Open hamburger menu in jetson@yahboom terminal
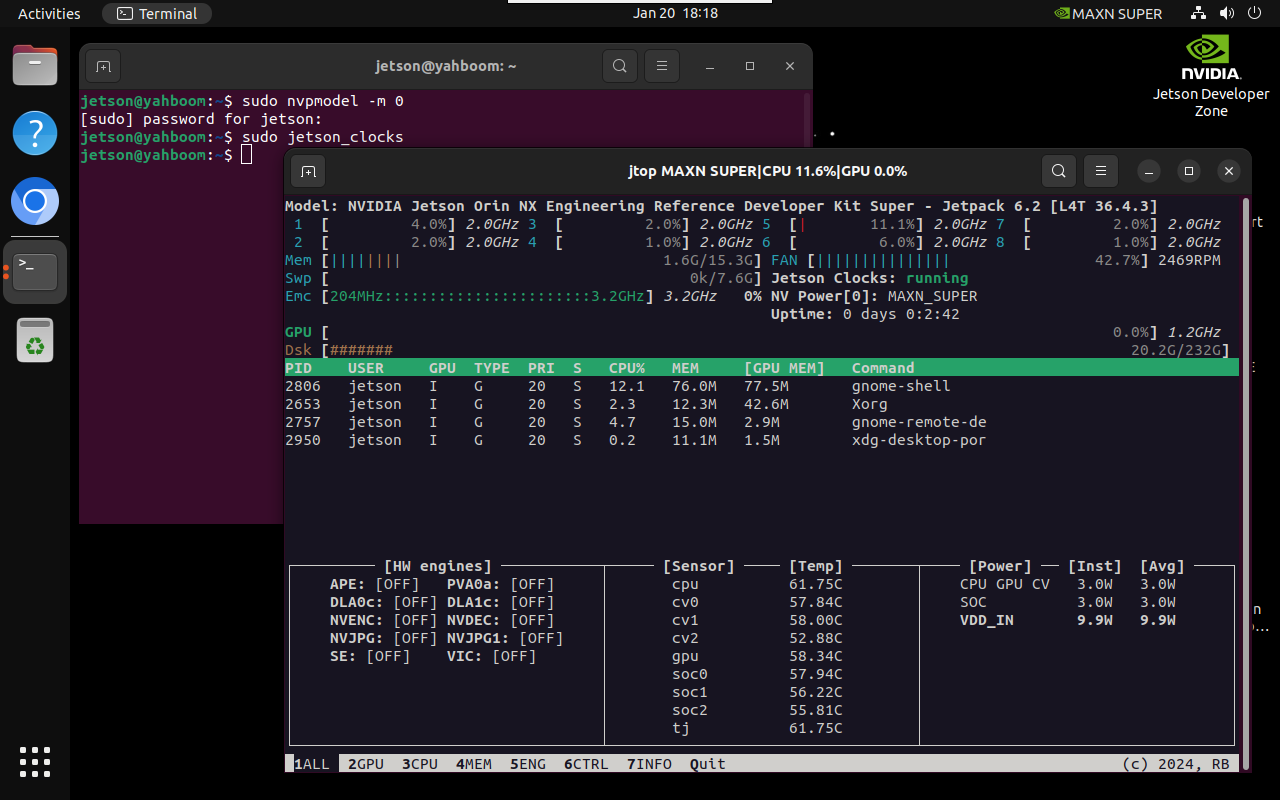 [x=662, y=66]
